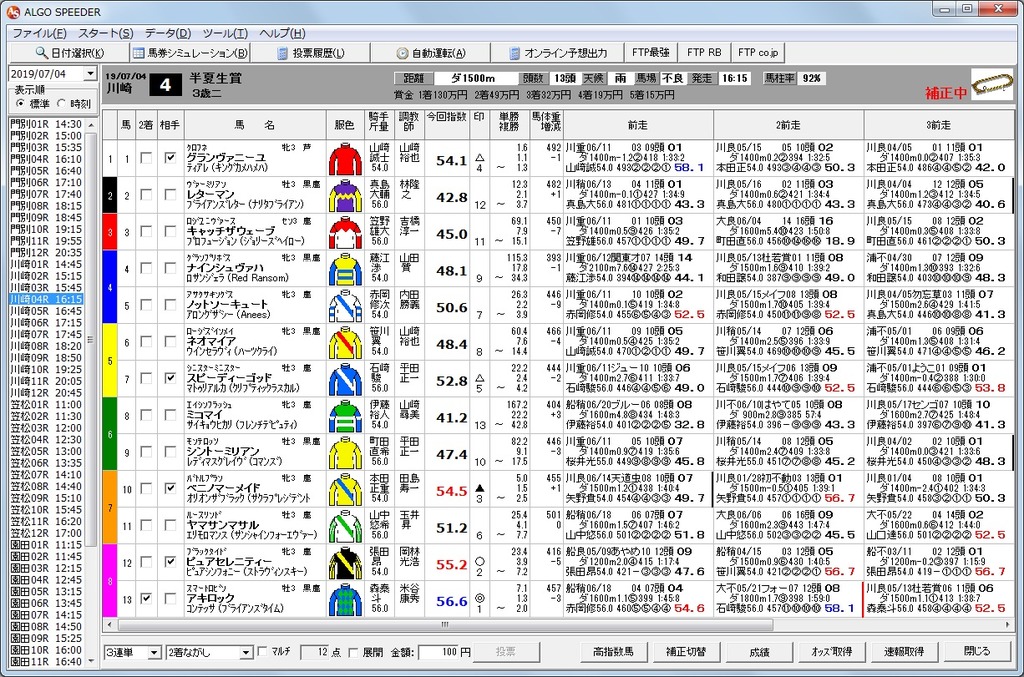This screenshot has height=677, width=1024.
Task: Click the 閉じる button
Action: tap(977, 652)
